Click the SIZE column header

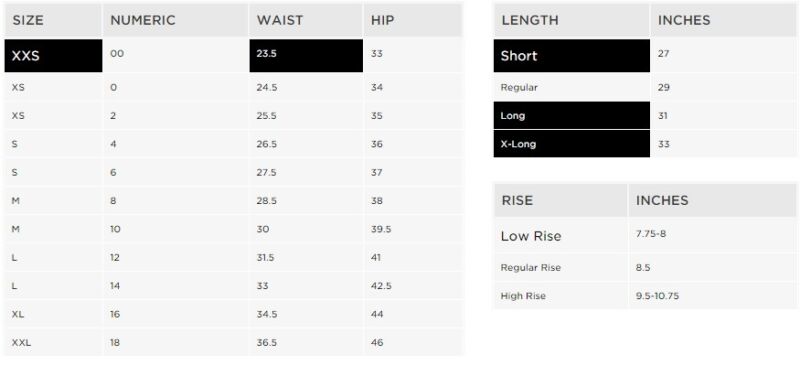(28, 20)
